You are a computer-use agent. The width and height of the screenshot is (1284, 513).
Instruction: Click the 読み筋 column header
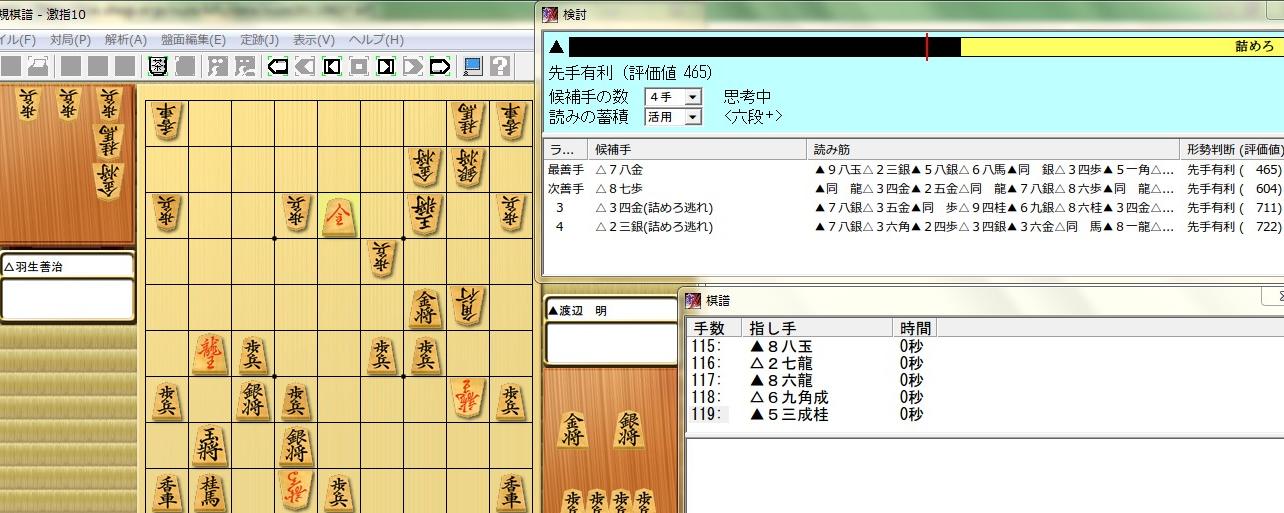point(992,149)
